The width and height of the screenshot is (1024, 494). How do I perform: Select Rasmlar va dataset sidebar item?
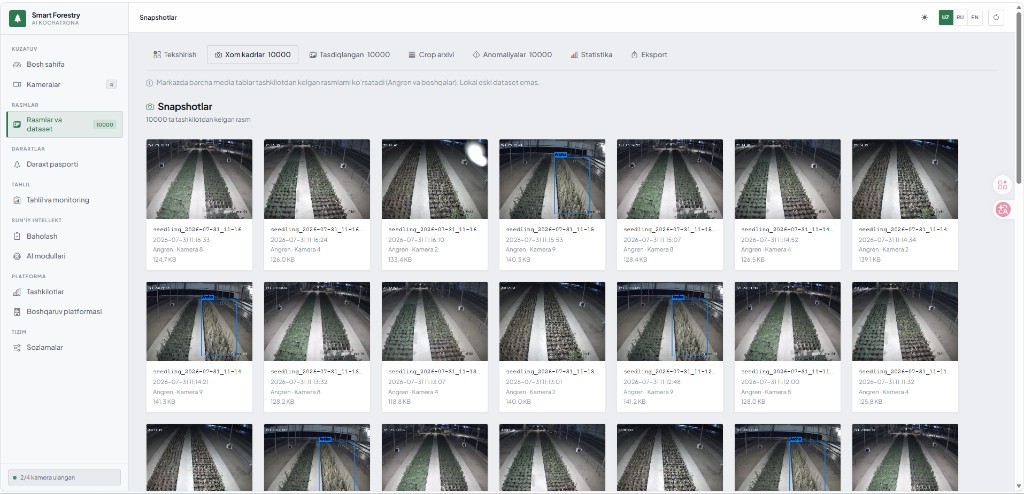tap(64, 124)
